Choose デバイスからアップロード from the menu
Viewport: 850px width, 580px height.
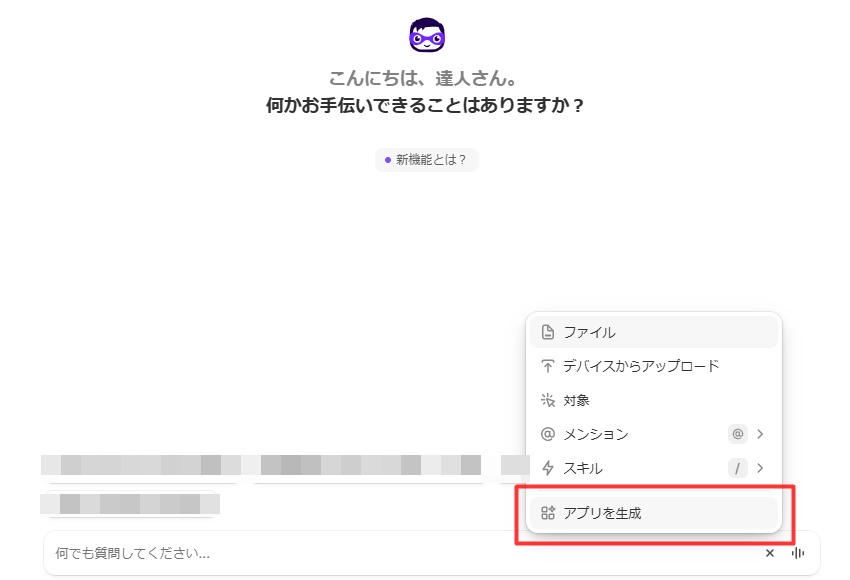point(641,366)
